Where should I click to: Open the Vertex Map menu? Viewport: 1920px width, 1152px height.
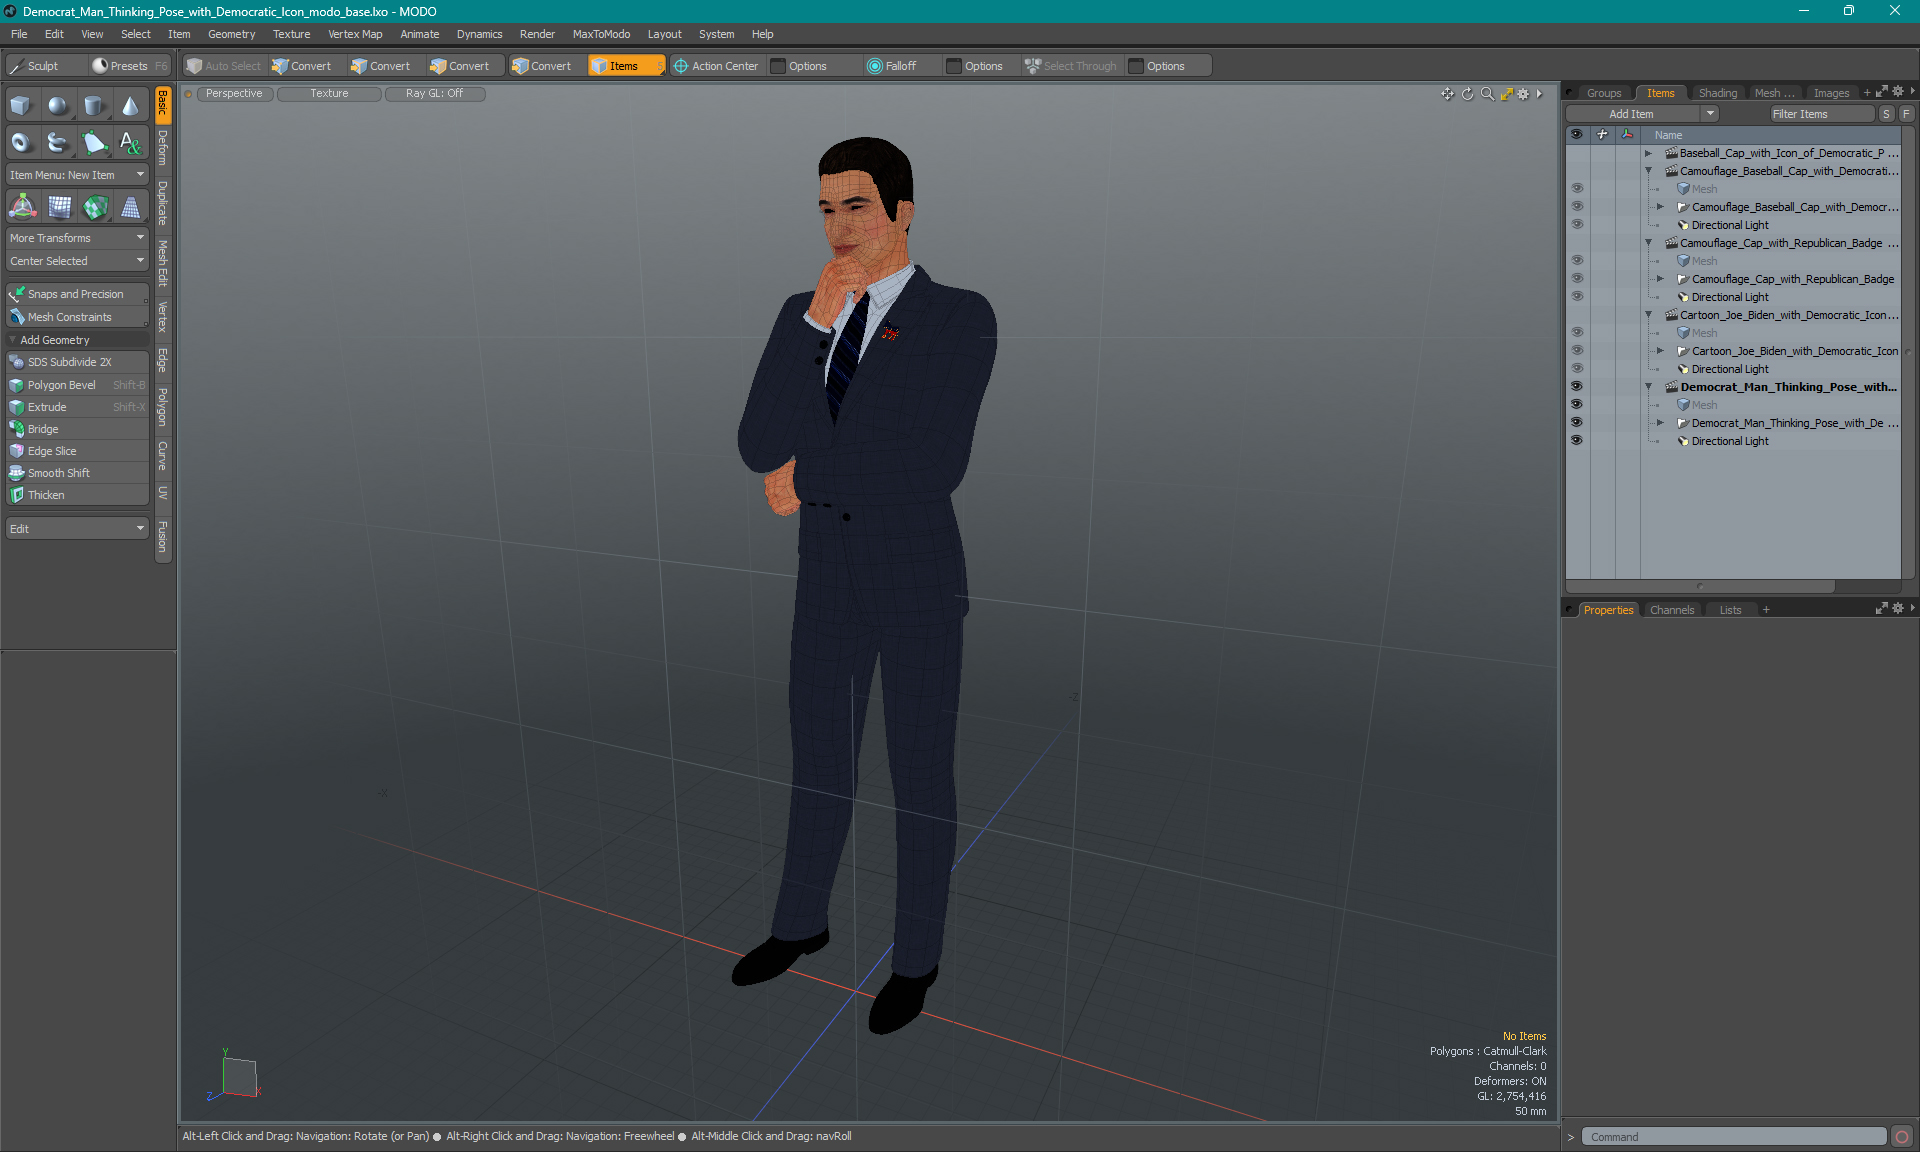click(x=355, y=34)
